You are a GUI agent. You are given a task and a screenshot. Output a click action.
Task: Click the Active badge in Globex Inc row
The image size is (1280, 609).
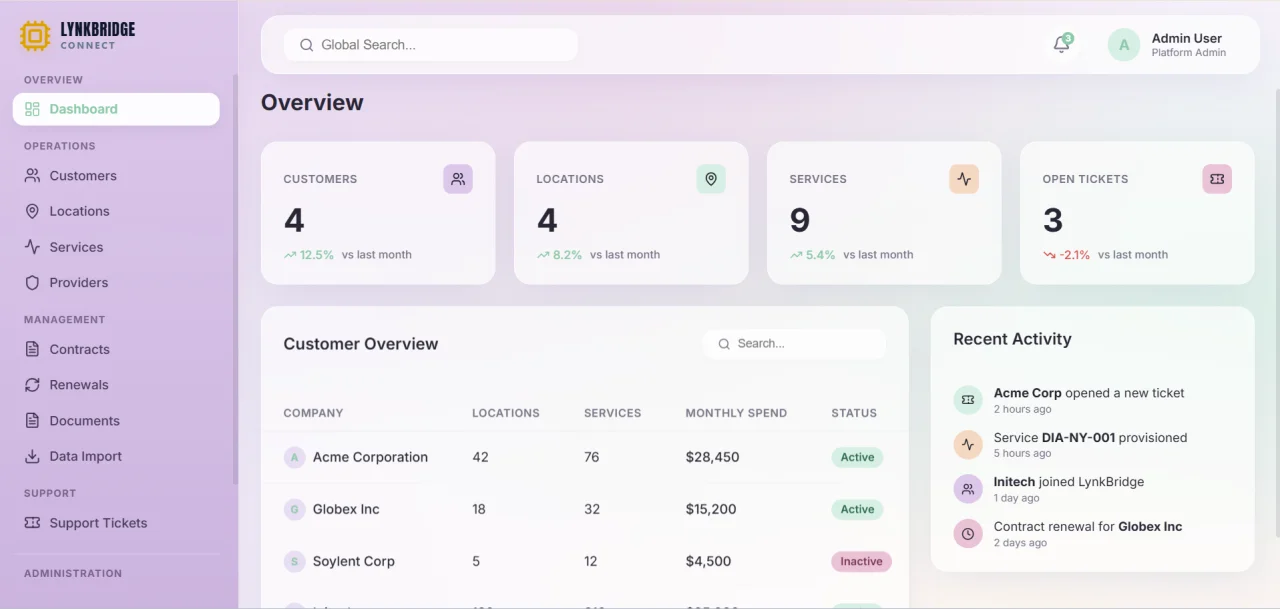857,510
